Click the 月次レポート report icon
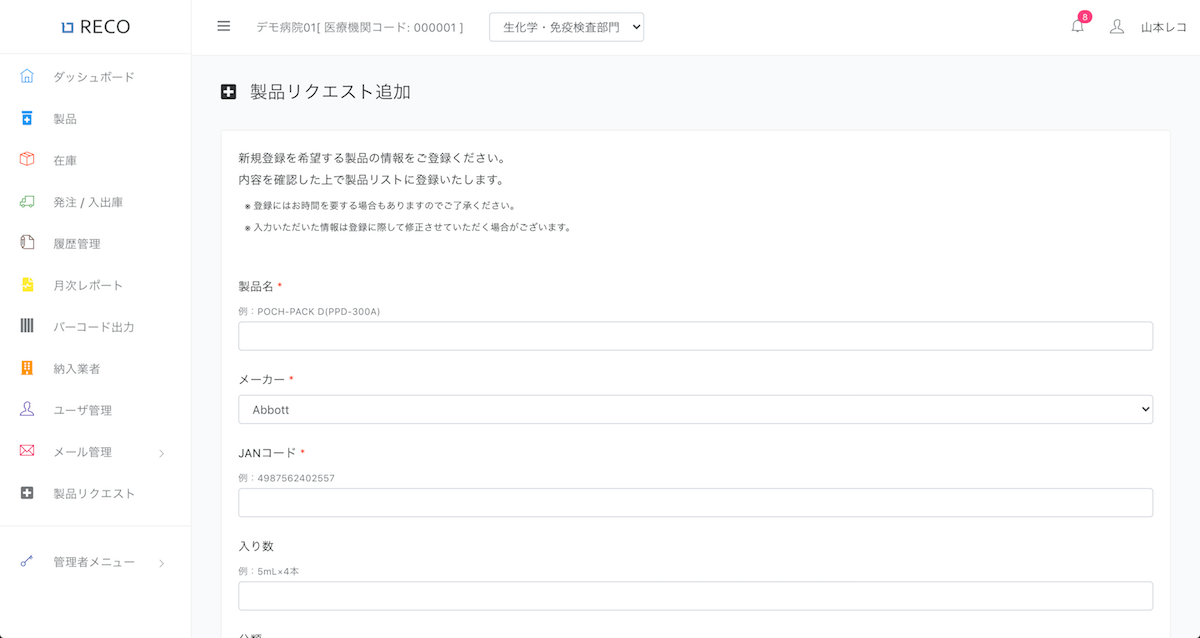The height and width of the screenshot is (638, 1200). click(x=27, y=285)
